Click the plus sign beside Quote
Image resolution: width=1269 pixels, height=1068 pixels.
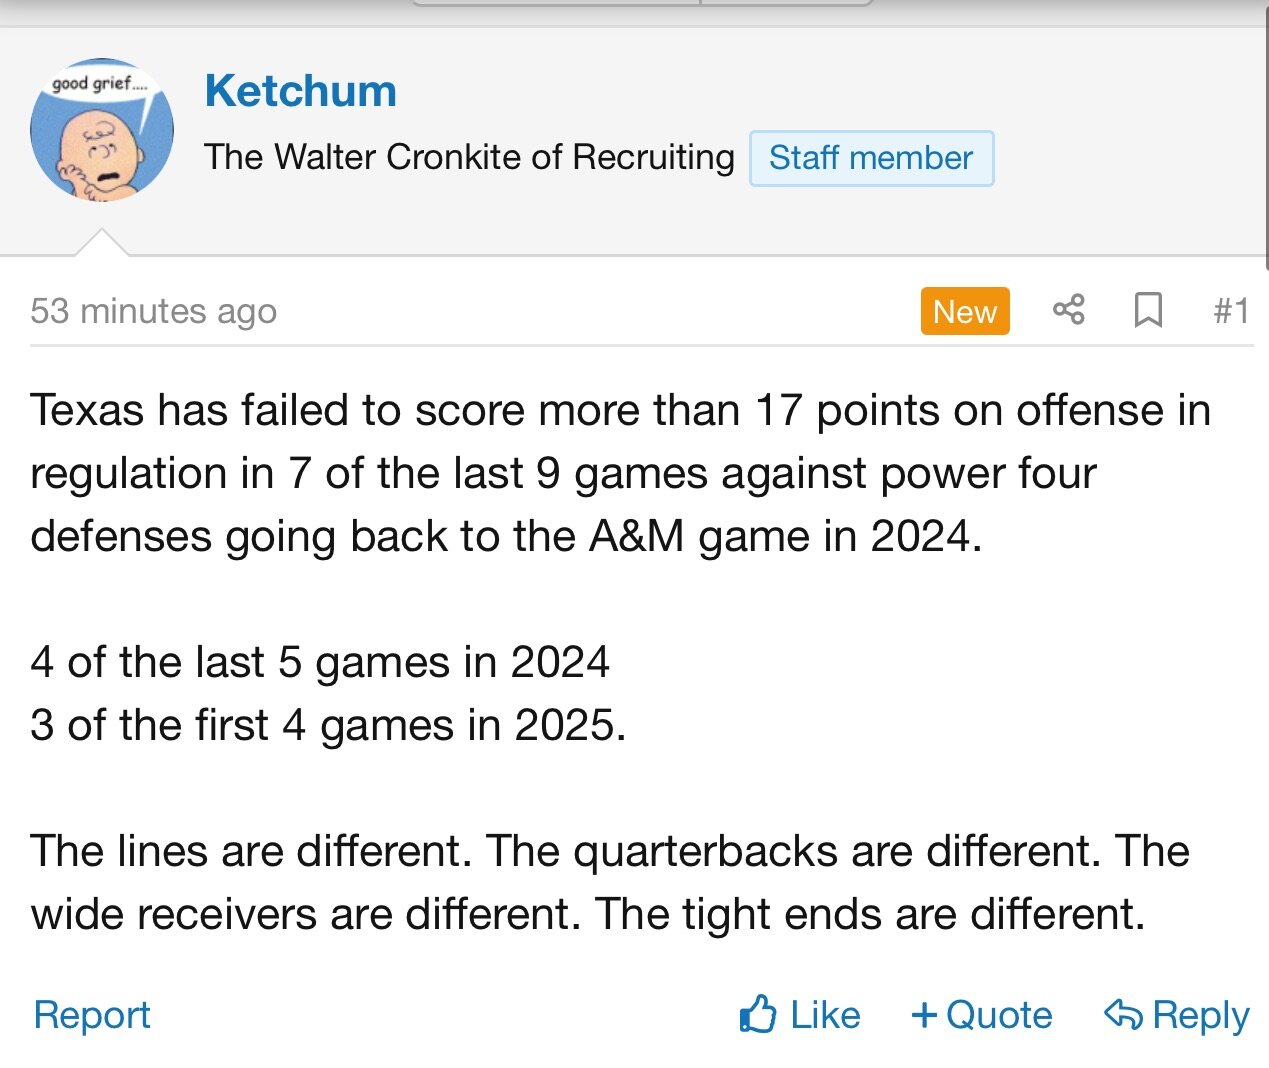click(x=924, y=1015)
